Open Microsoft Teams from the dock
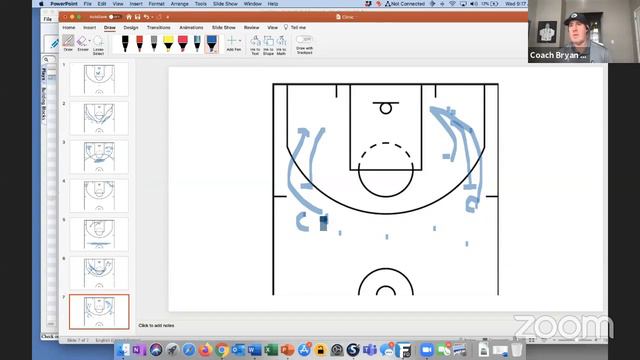The height and width of the screenshot is (360, 640). [x=370, y=350]
